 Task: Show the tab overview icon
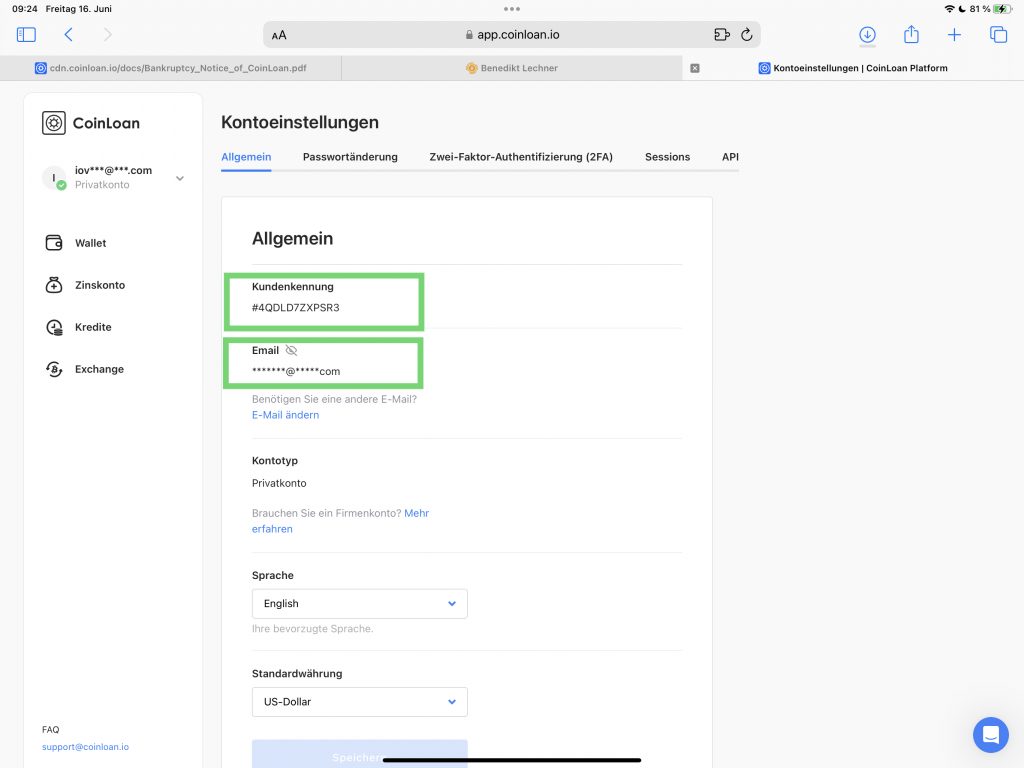(999, 35)
